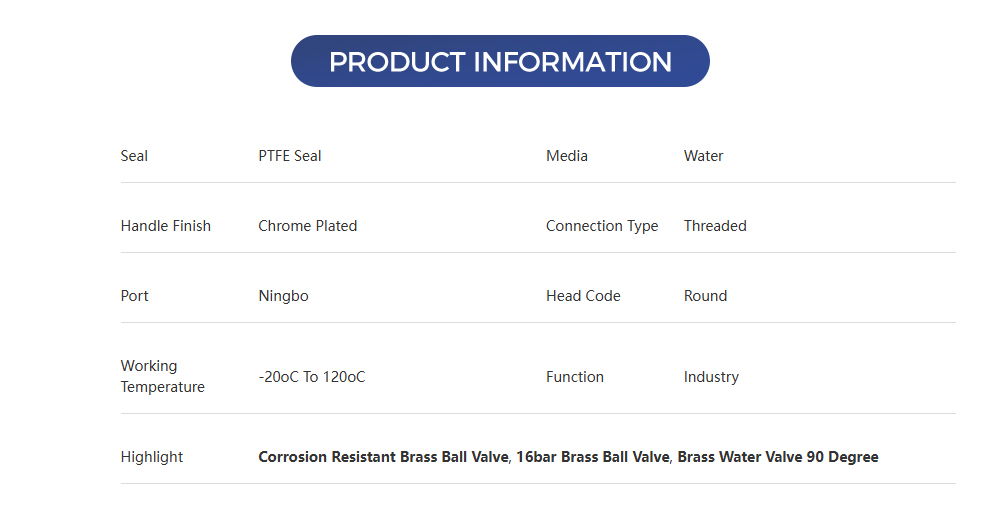The image size is (1000, 532).
Task: Select the Chrome Plated value
Action: (308, 226)
